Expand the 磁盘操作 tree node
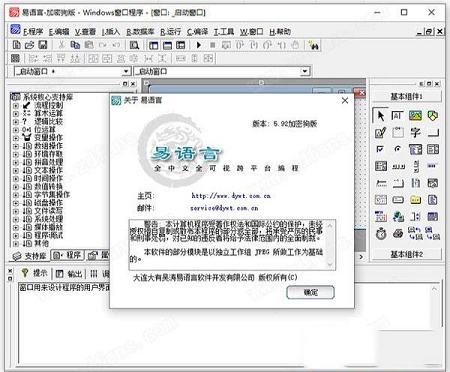The width and height of the screenshot is (450, 372). 15,203
